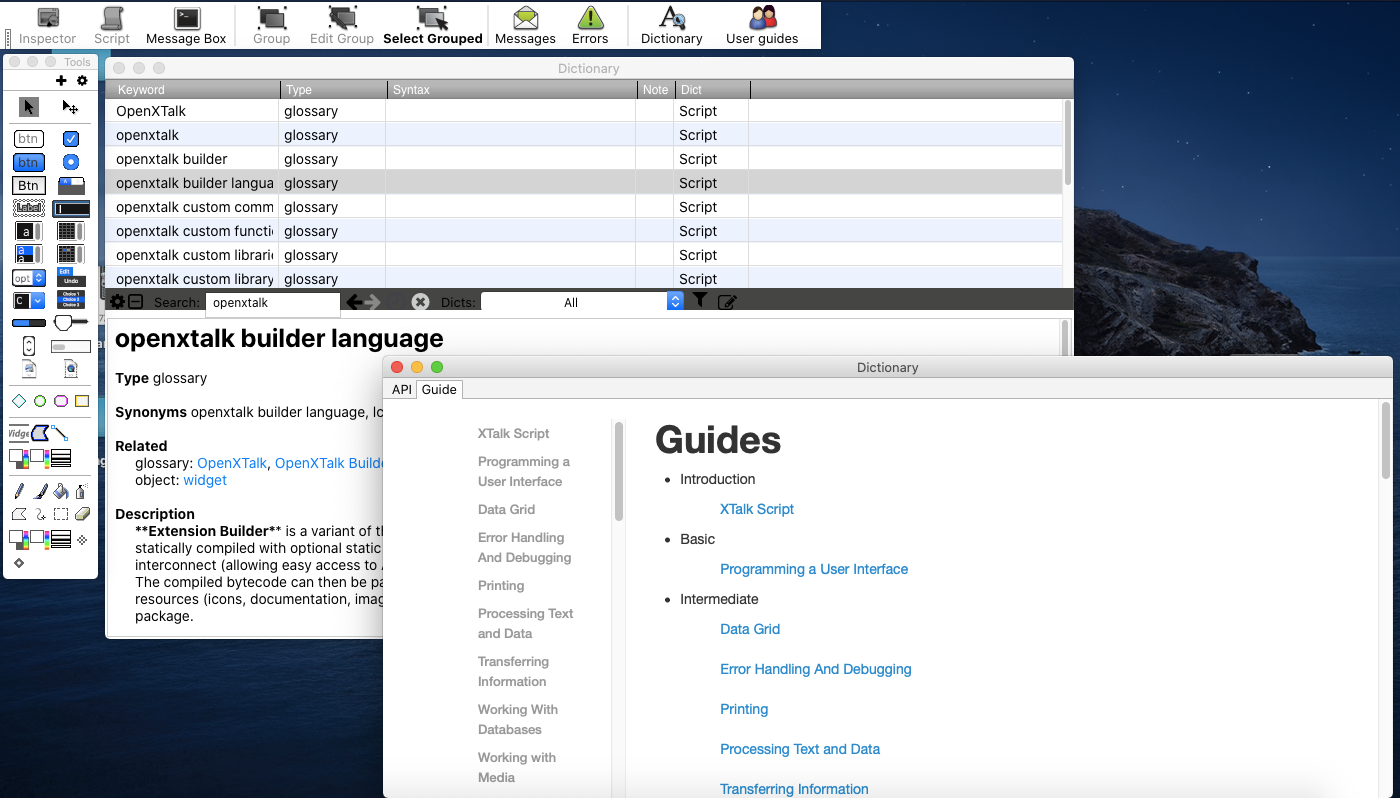Clear the search with the X icon
Viewport: 1400px width, 798px height.
421,302
